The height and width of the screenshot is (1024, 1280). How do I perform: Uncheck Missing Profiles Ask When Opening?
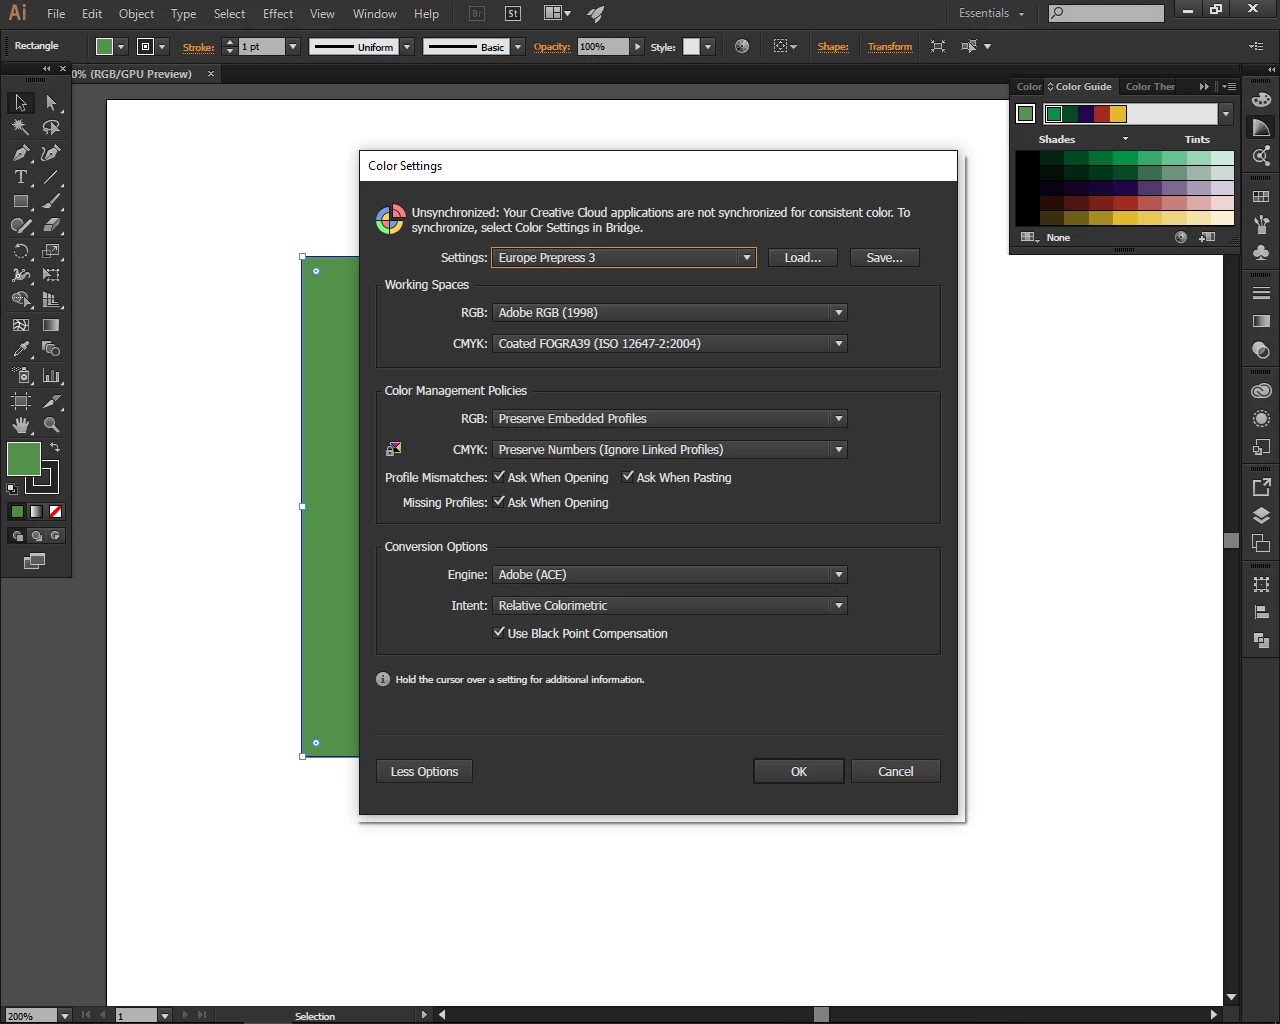point(499,502)
